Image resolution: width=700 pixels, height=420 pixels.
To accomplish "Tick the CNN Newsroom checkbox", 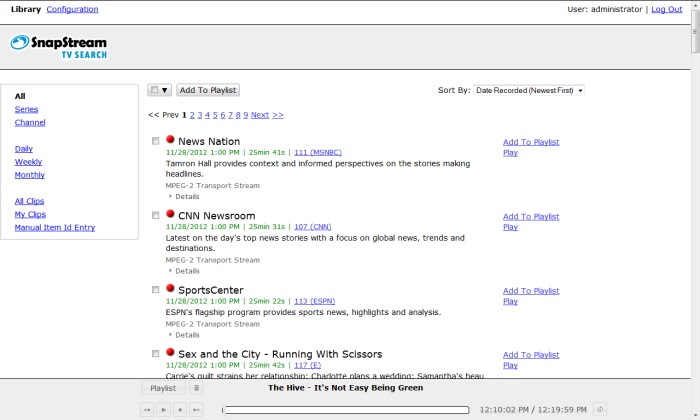I will (x=155, y=216).
